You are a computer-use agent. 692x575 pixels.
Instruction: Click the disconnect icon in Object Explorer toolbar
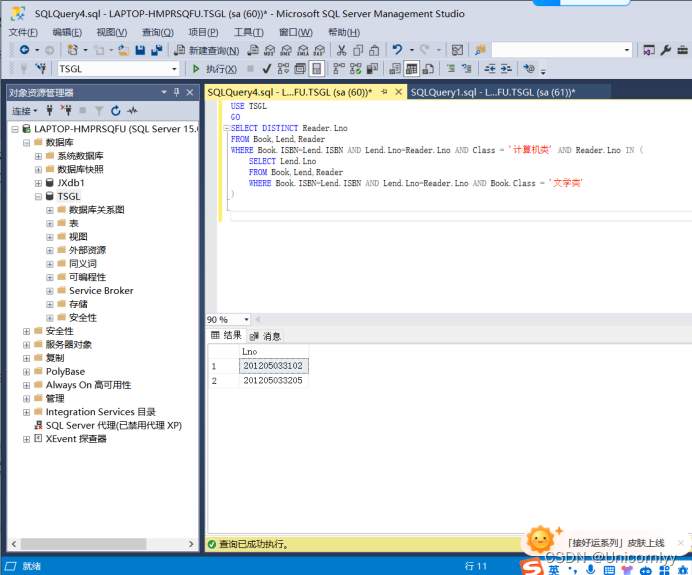(66, 110)
